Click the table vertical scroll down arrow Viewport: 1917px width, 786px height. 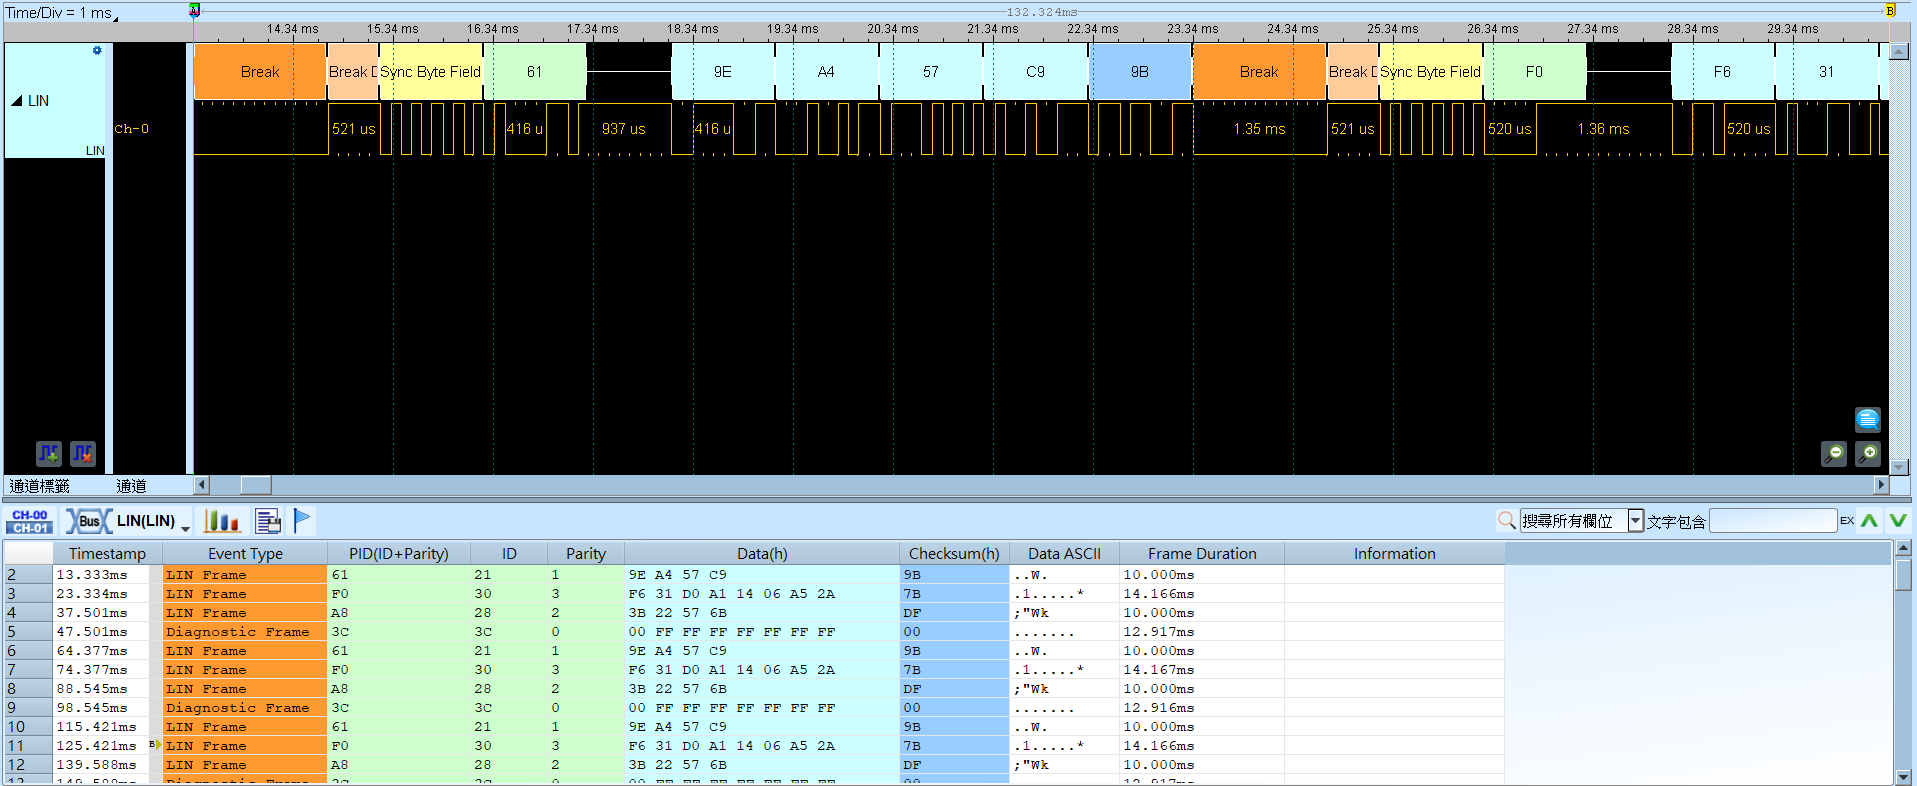[x=1904, y=777]
